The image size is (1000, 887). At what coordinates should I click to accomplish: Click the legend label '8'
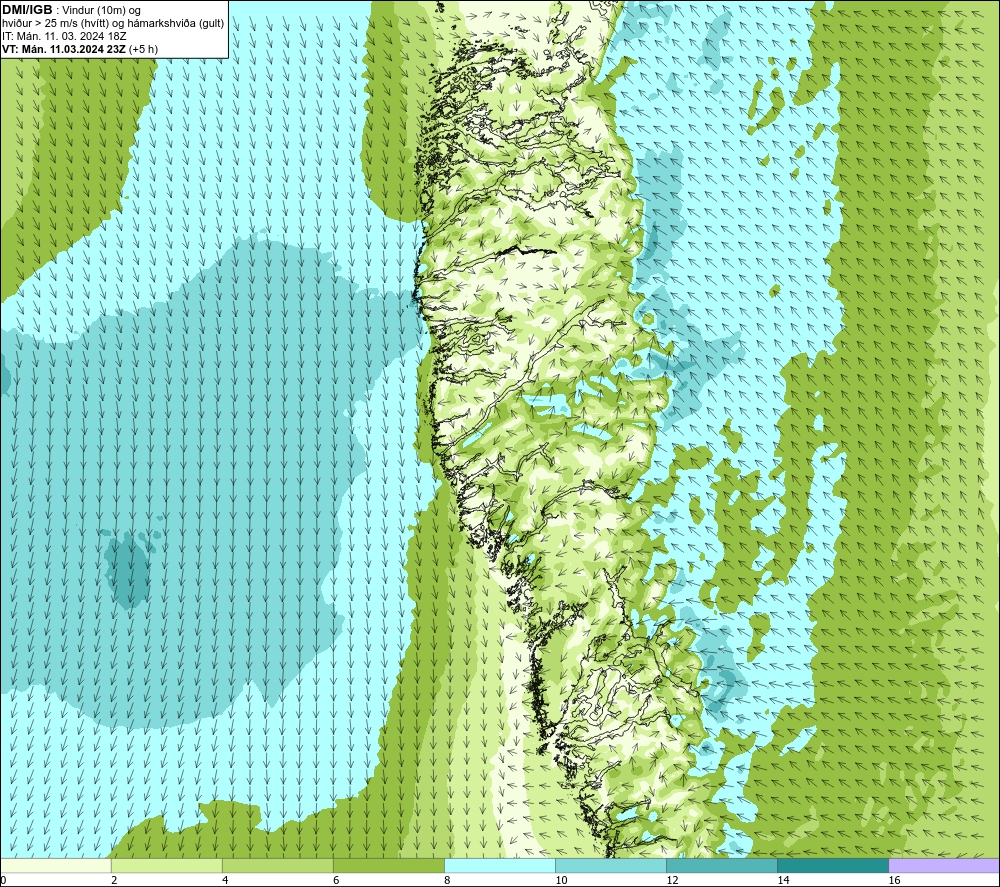tap(447, 880)
